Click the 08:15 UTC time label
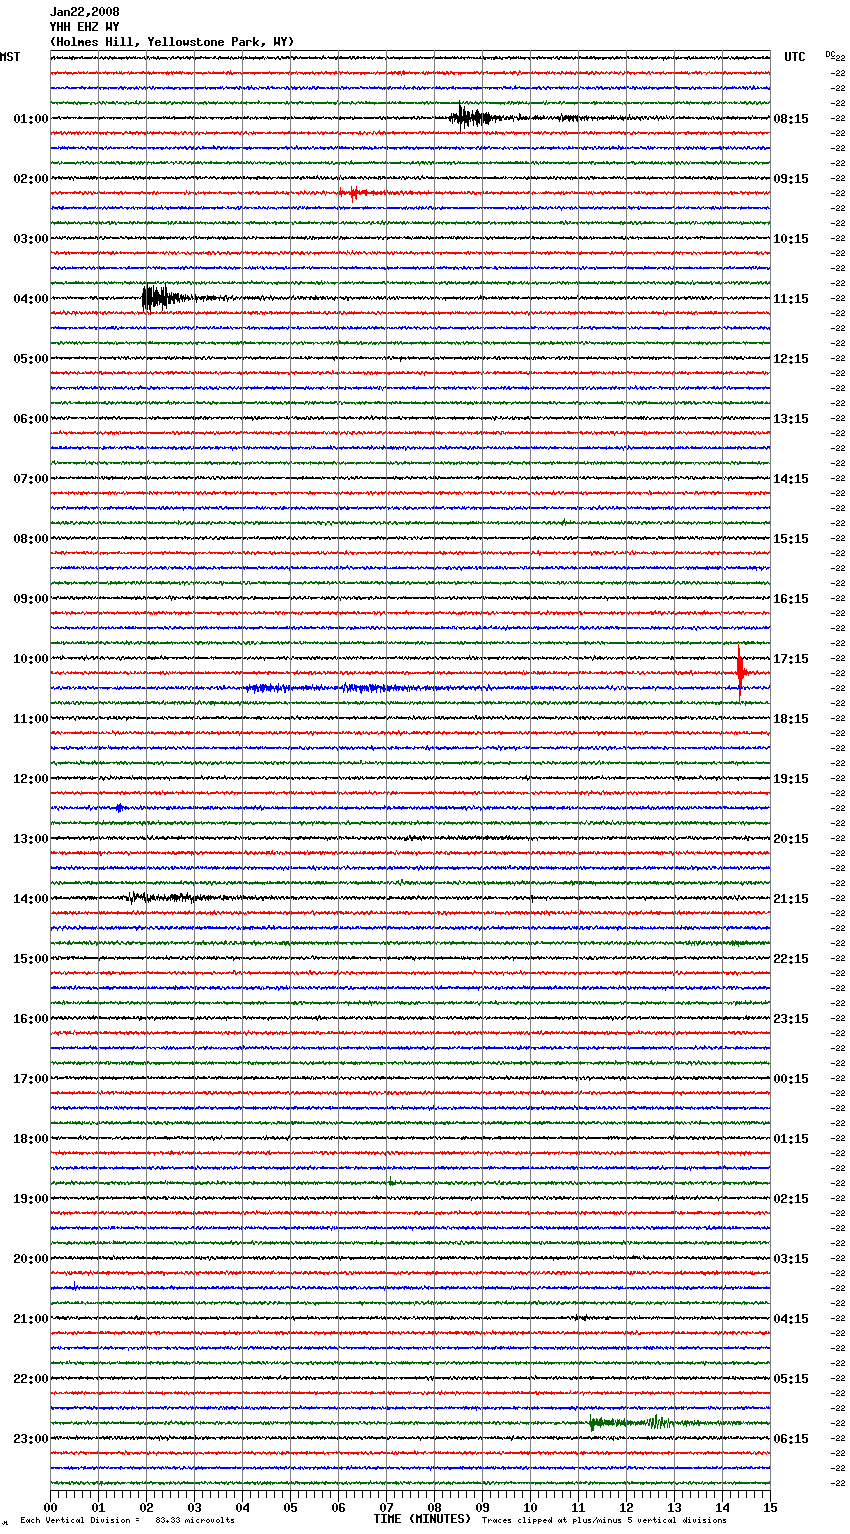This screenshot has height=1534, width=850. click(791, 119)
